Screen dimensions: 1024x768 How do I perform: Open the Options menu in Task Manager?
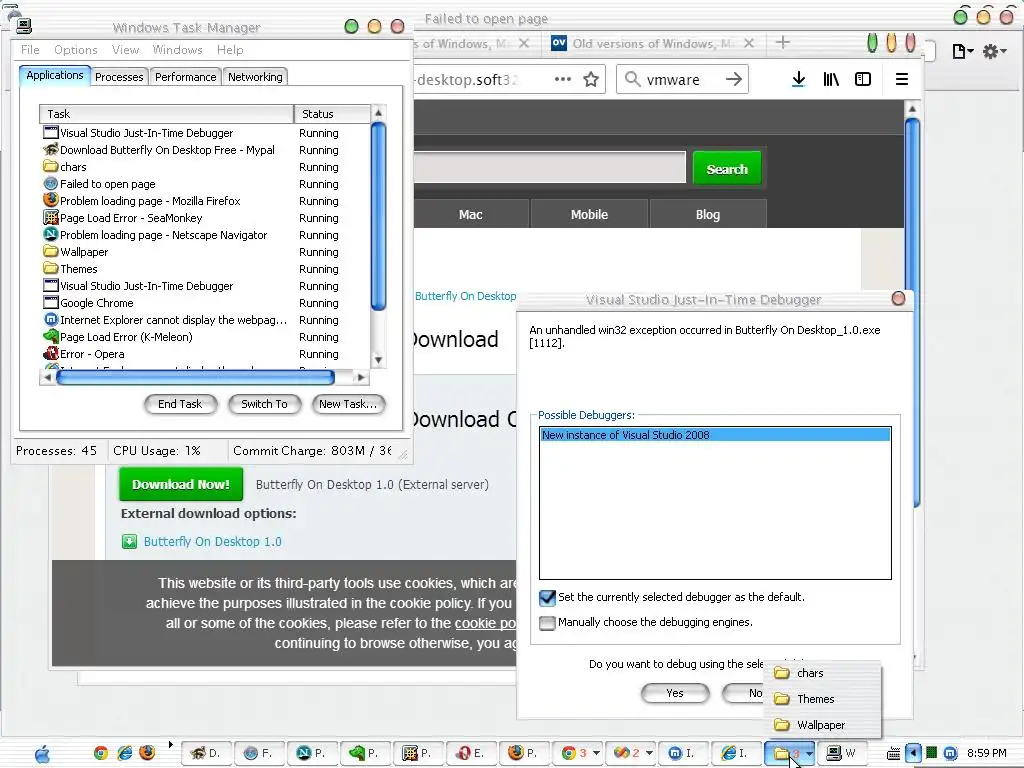[x=76, y=50]
